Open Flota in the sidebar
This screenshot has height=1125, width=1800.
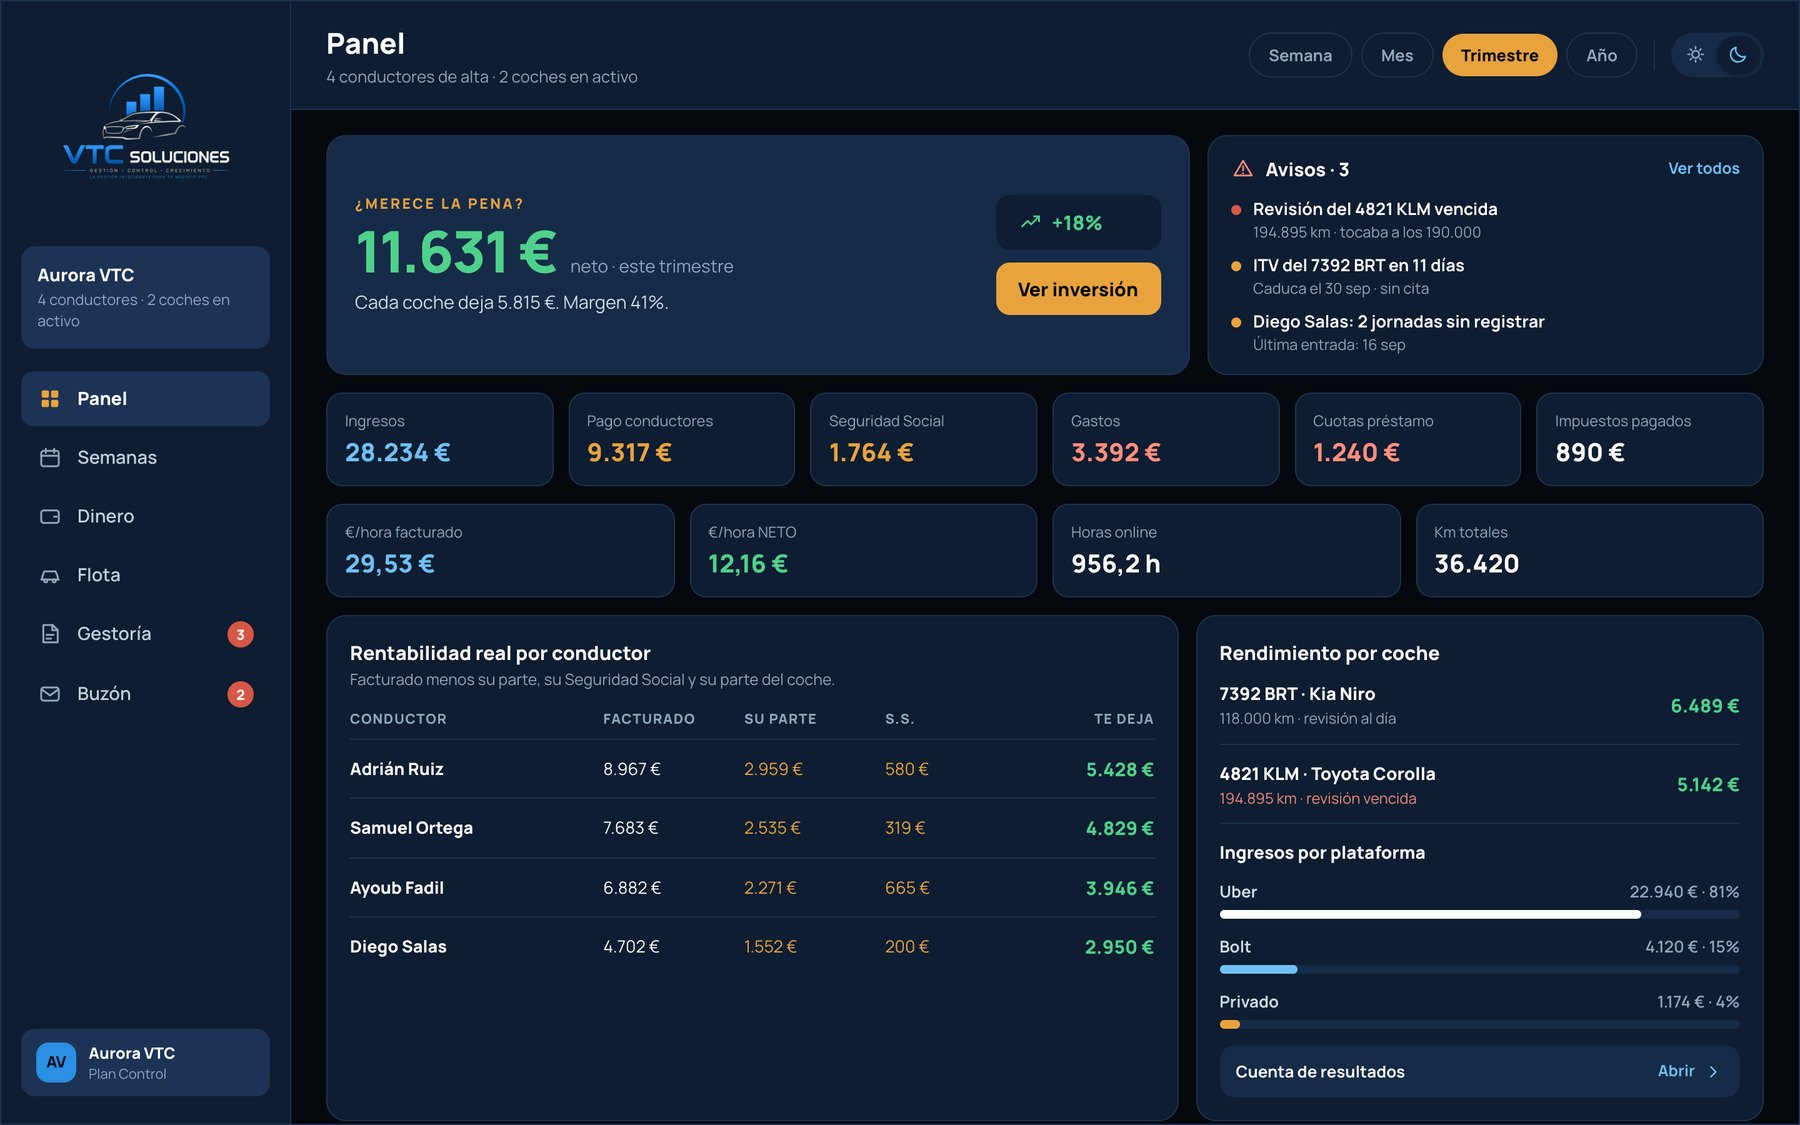point(145,575)
